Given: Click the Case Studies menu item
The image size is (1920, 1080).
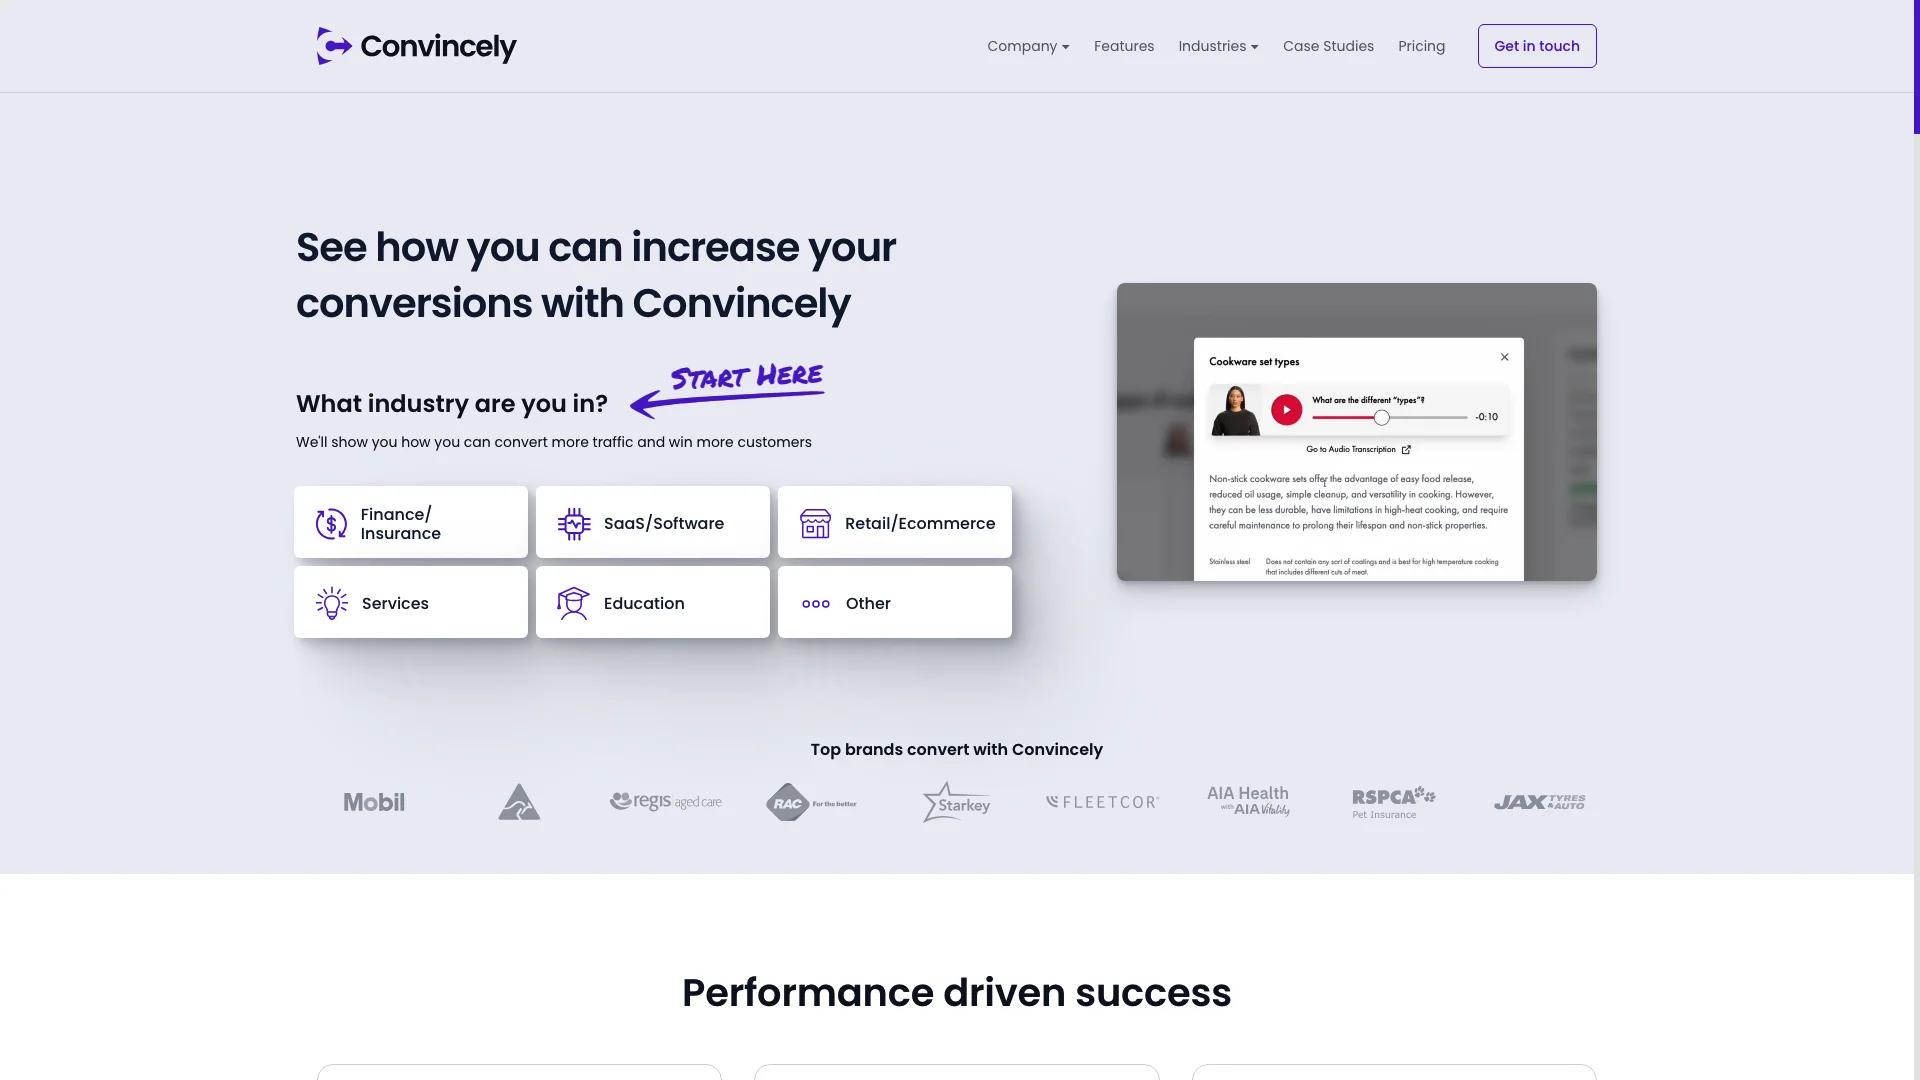Looking at the screenshot, I should (x=1328, y=45).
